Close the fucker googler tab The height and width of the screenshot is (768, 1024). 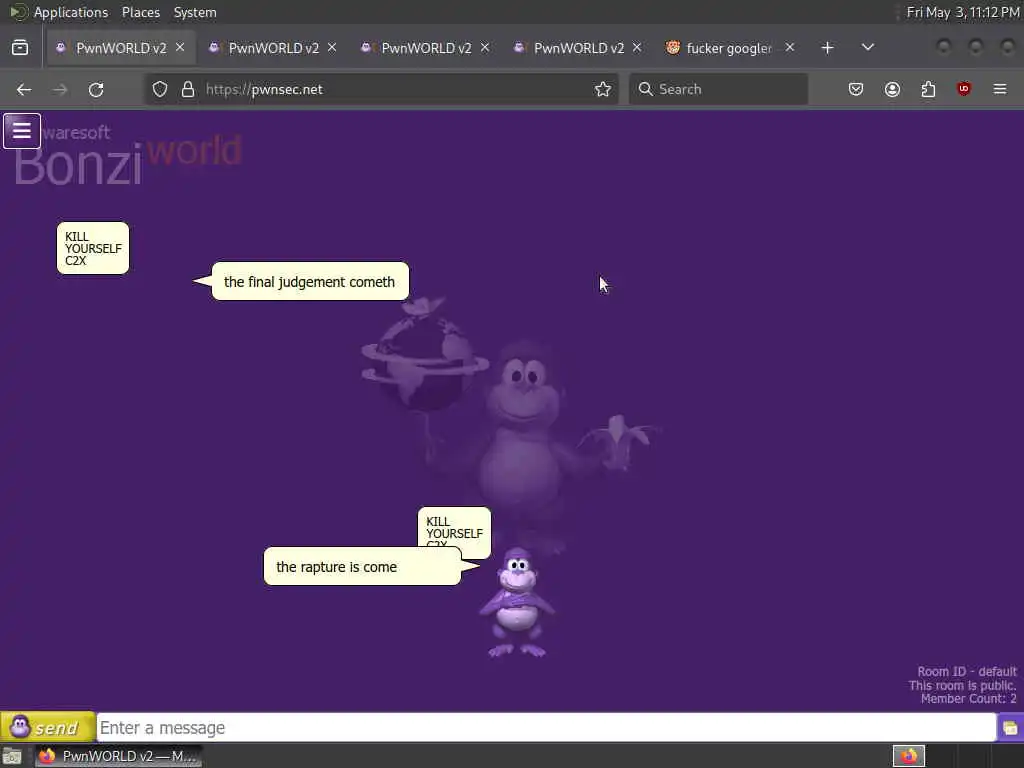790,48
